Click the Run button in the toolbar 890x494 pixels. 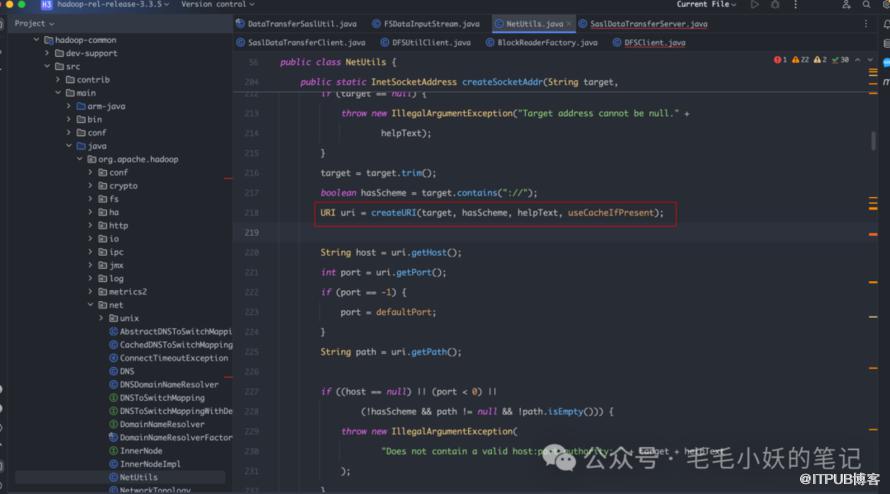(x=754, y=5)
